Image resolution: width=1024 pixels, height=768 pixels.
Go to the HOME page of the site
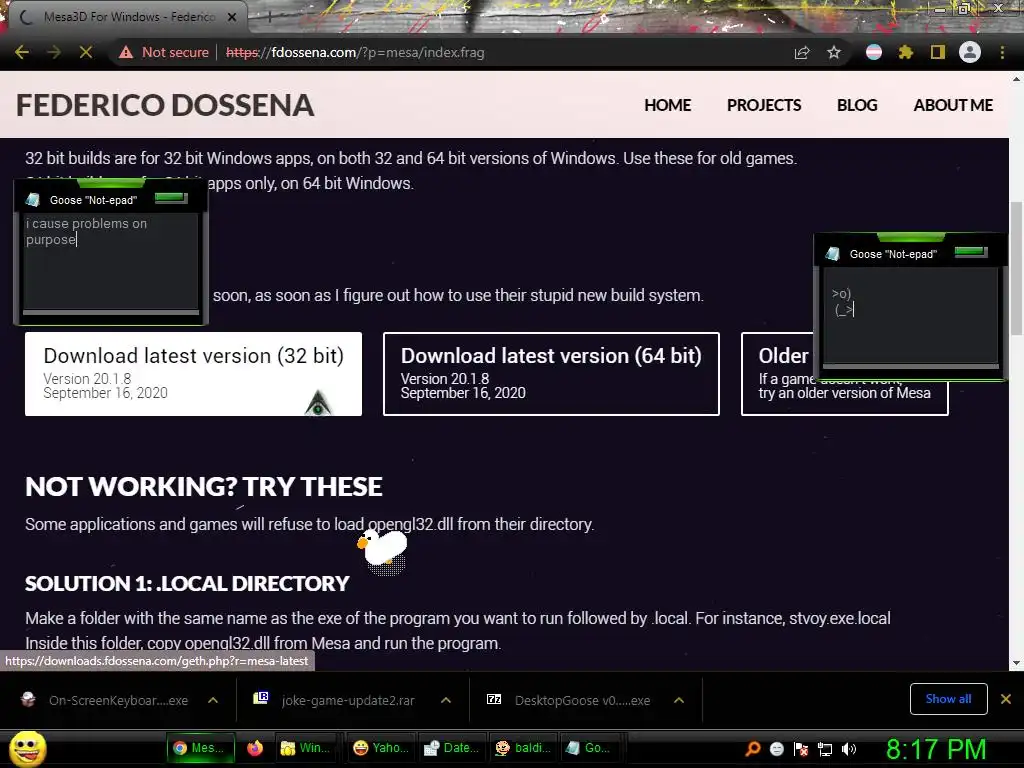coord(667,105)
